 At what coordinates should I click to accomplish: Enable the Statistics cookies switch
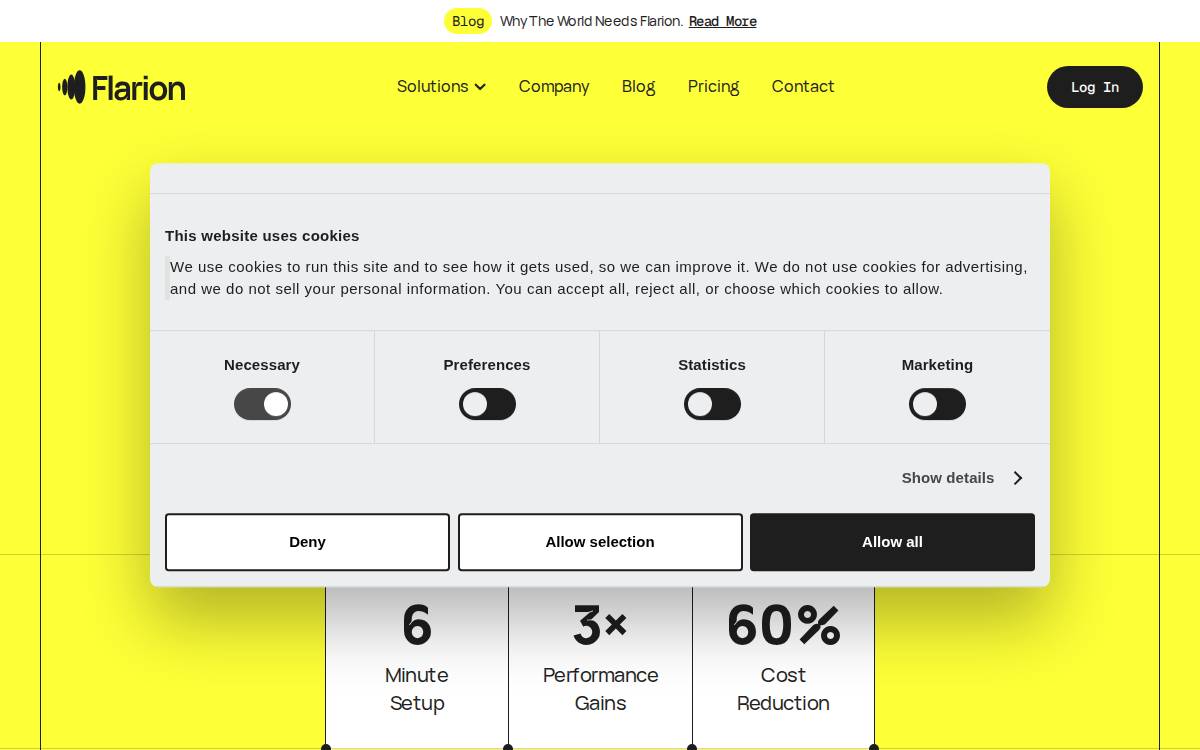pos(712,404)
